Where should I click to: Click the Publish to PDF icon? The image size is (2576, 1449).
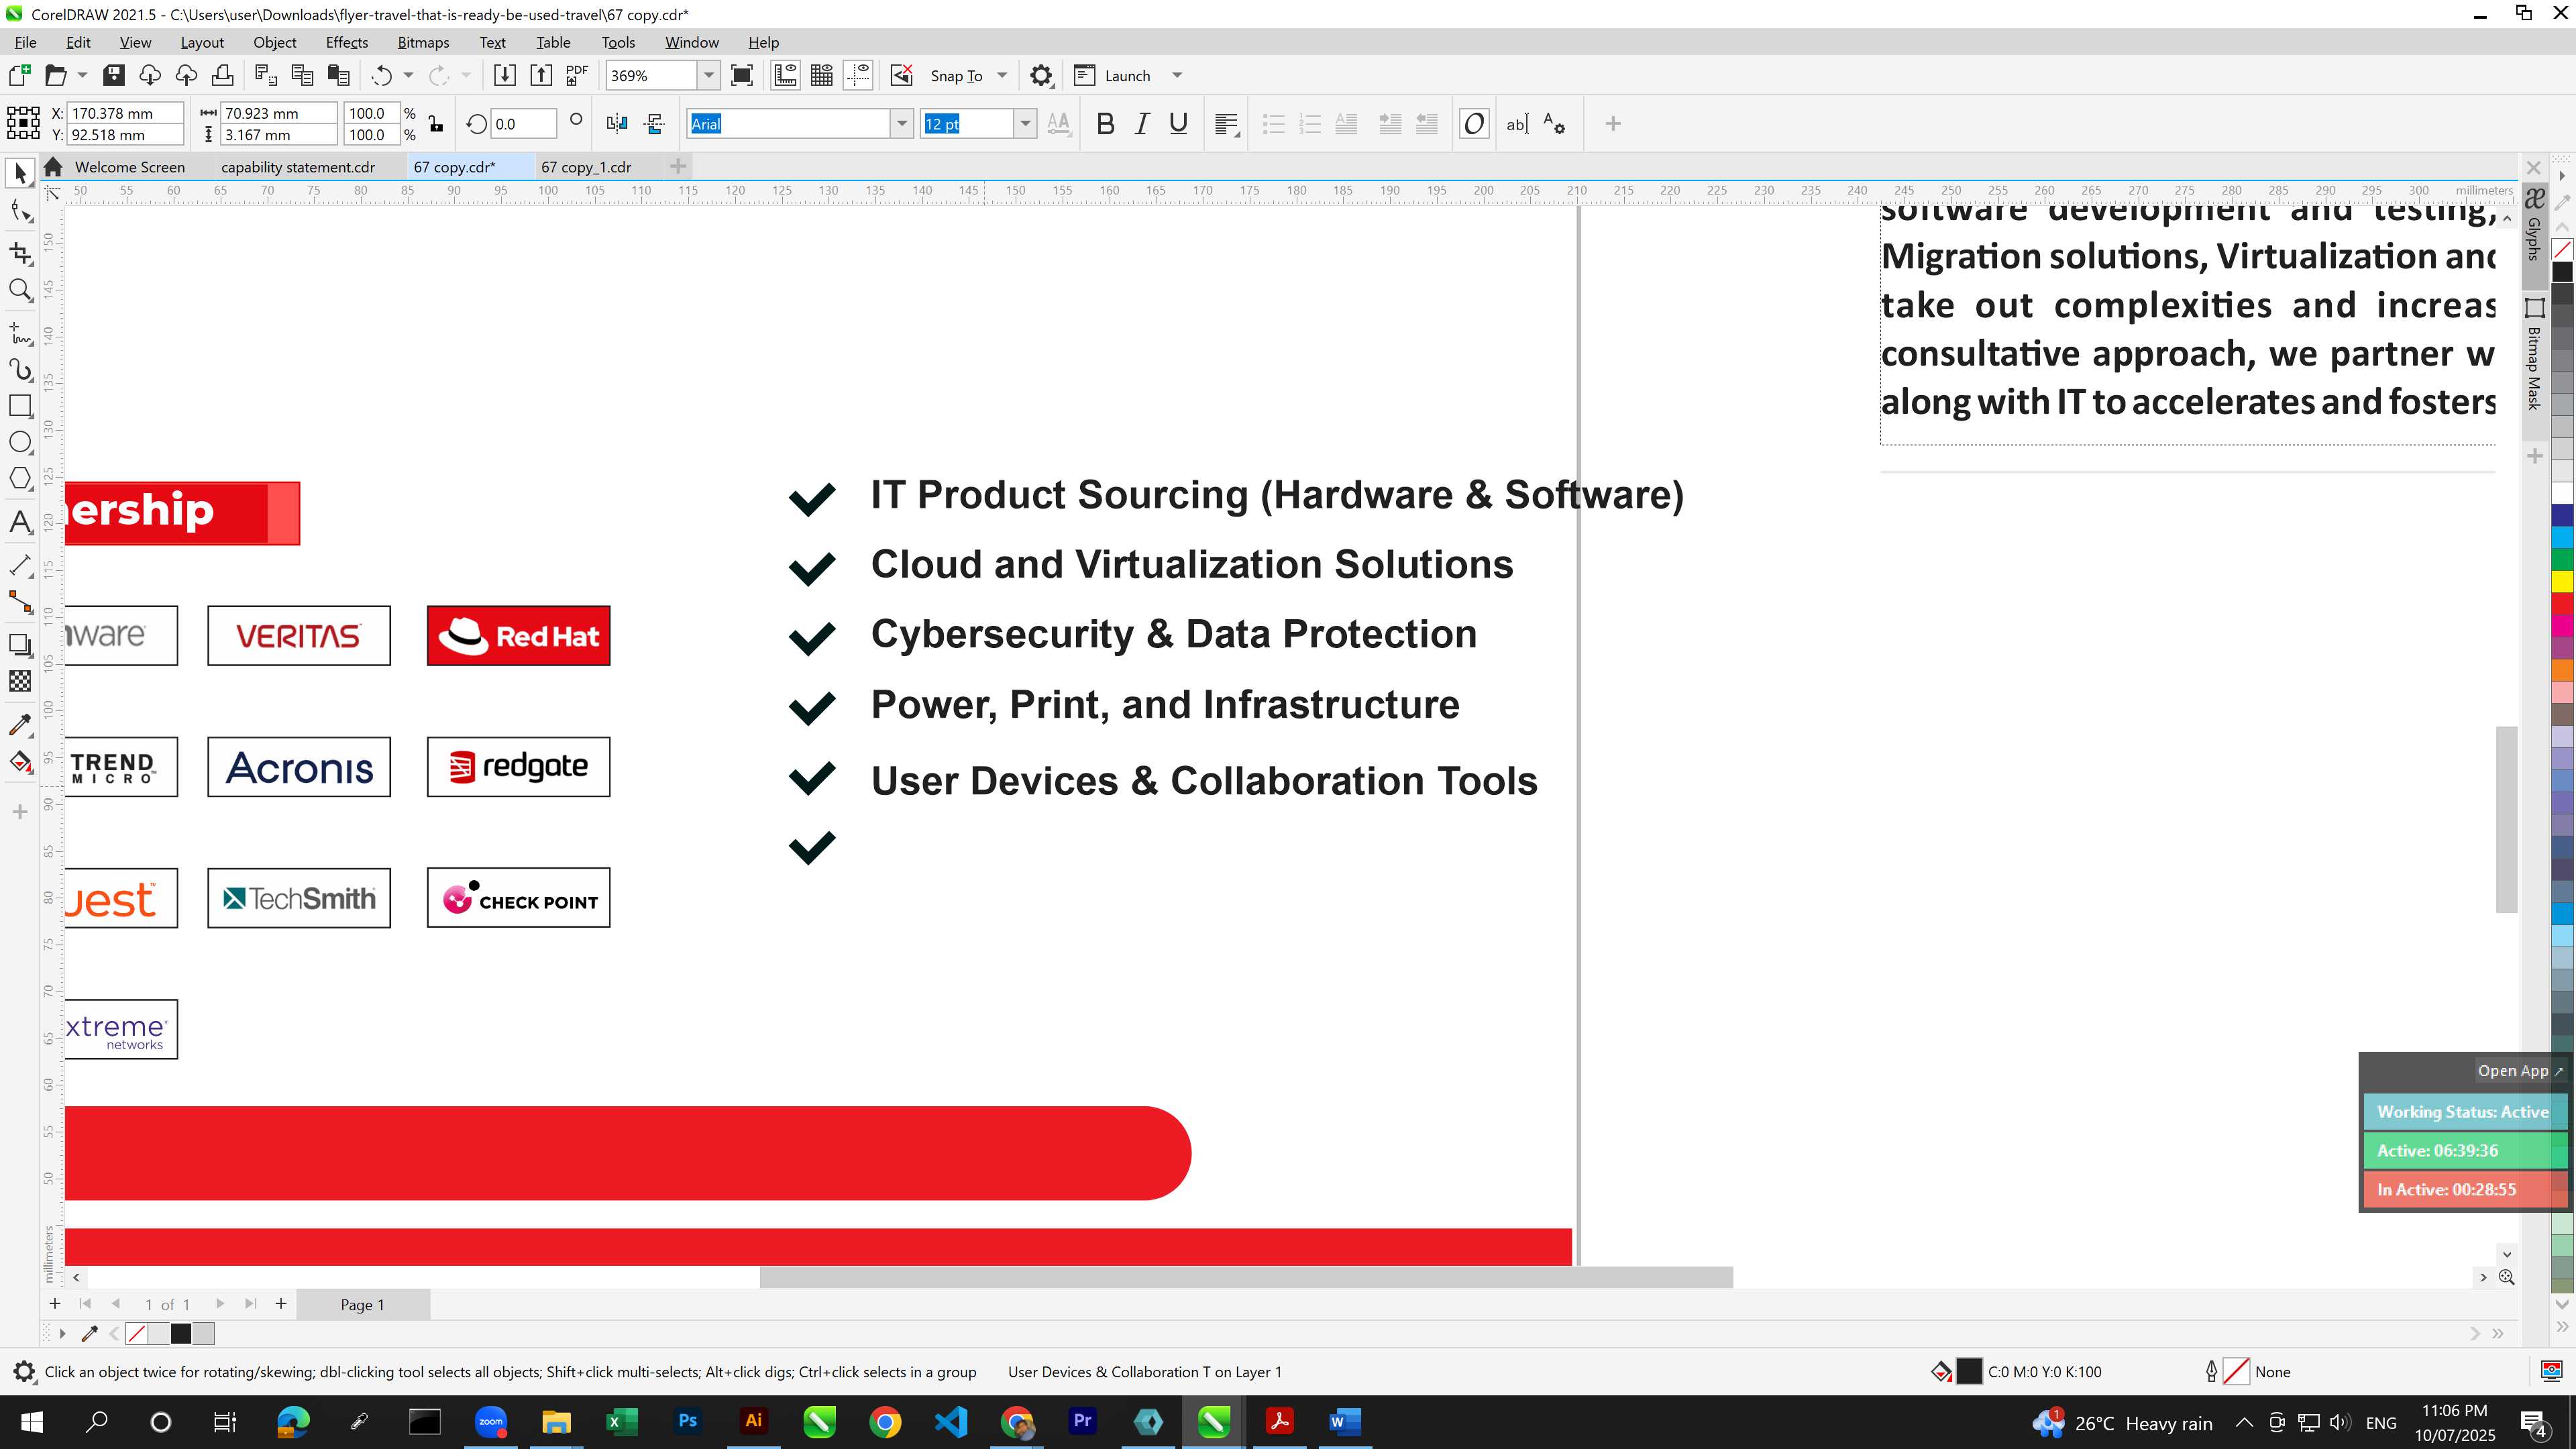pos(577,75)
